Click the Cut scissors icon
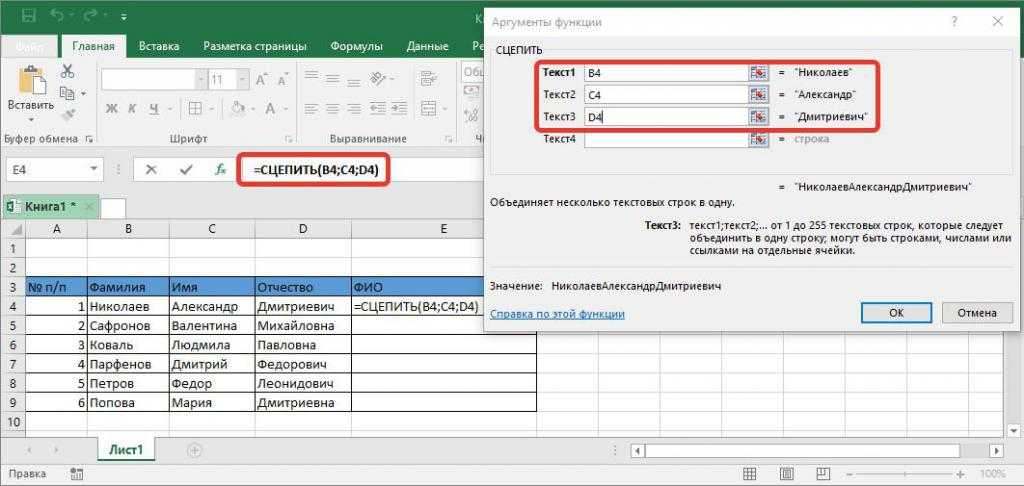This screenshot has height=486, width=1024. (68, 71)
